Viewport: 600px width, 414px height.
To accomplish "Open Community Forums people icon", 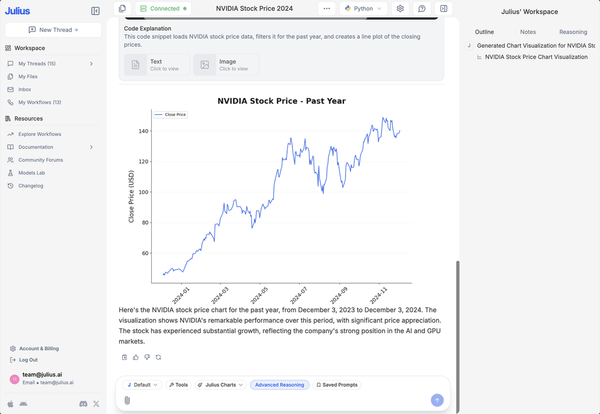I will 10,160.
